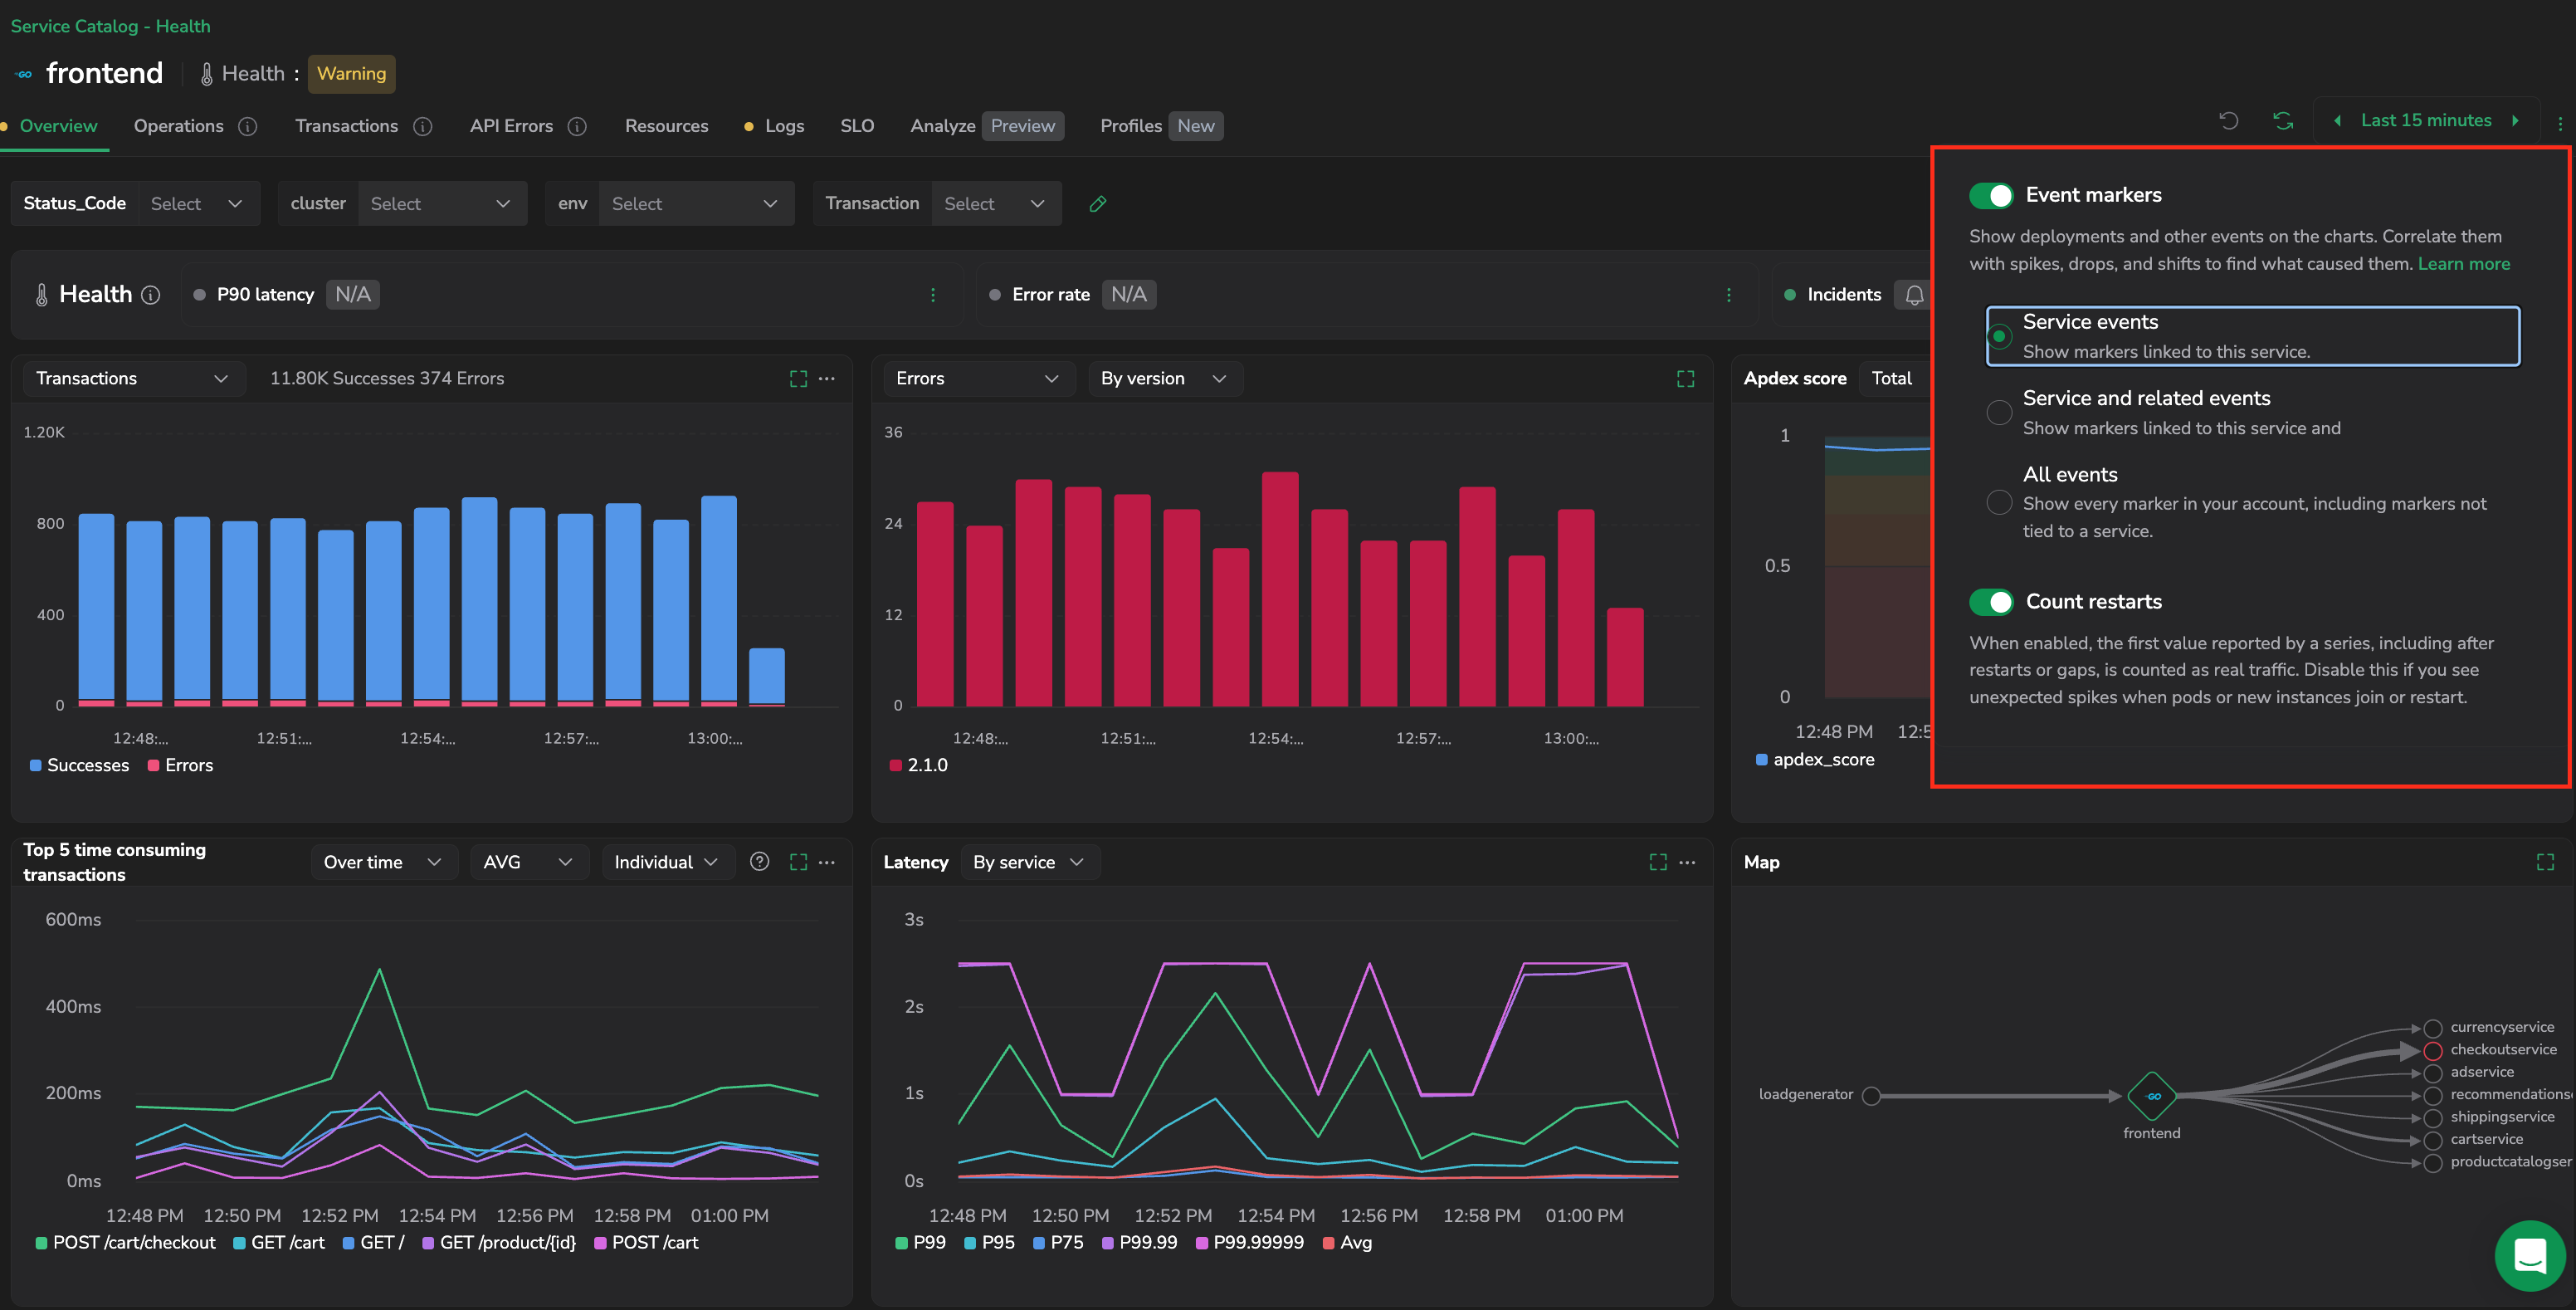2576x1310 pixels.
Task: Go to next time range arrow
Action: pos(2515,121)
